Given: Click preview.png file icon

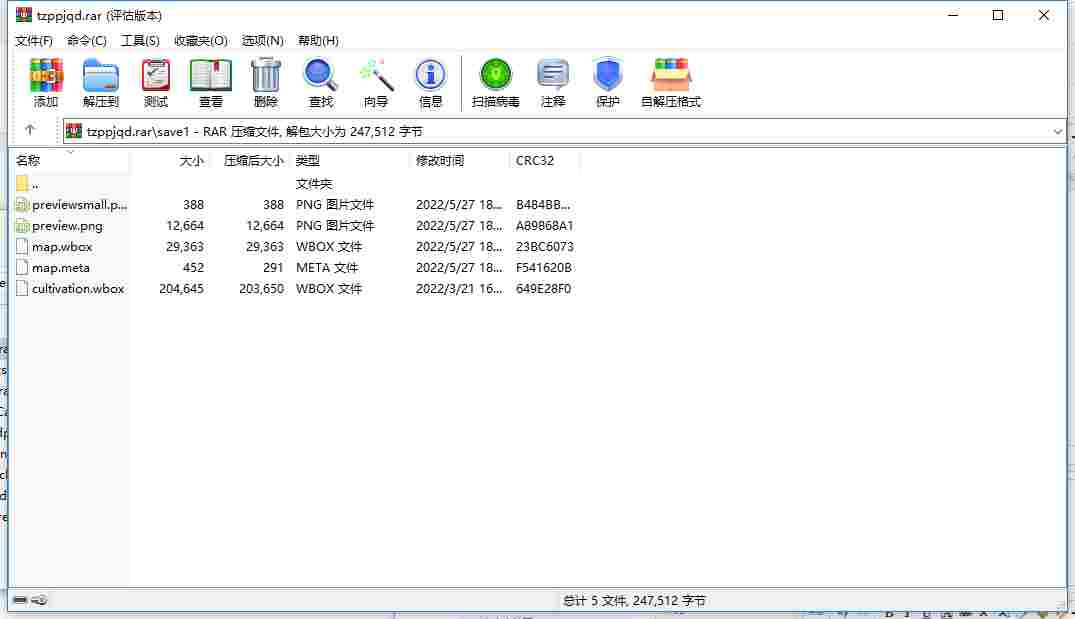Looking at the screenshot, I should coord(22,226).
